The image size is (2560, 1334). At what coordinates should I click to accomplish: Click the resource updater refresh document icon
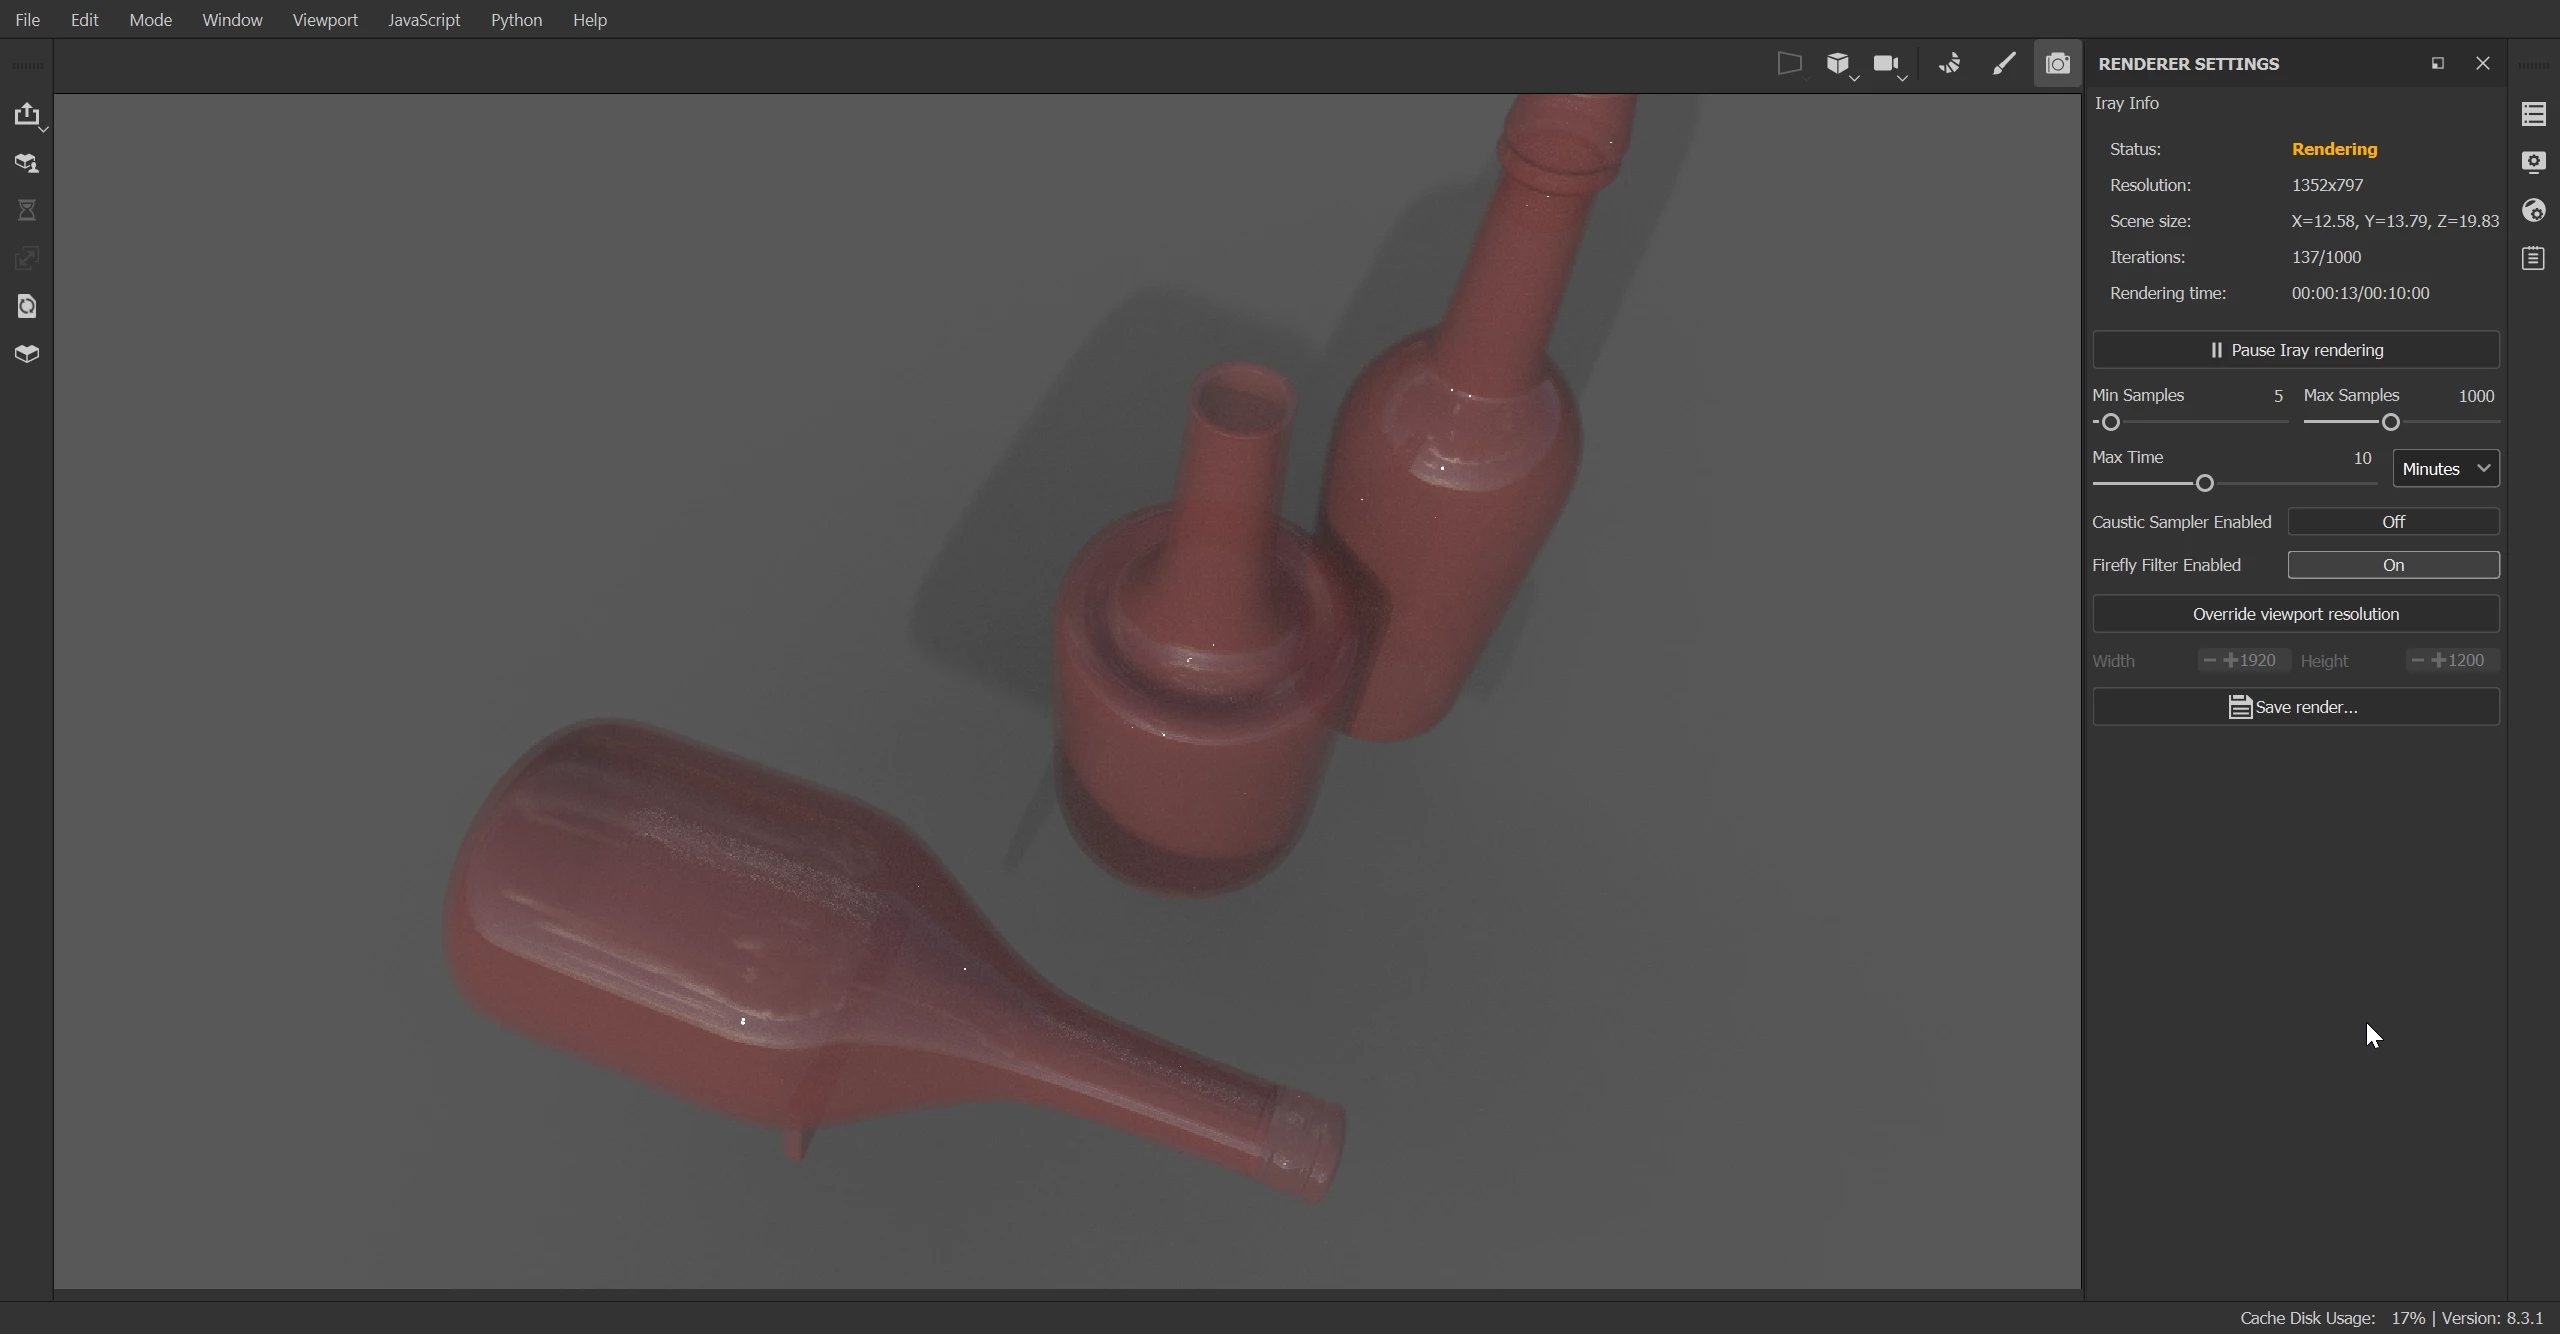pos(27,306)
